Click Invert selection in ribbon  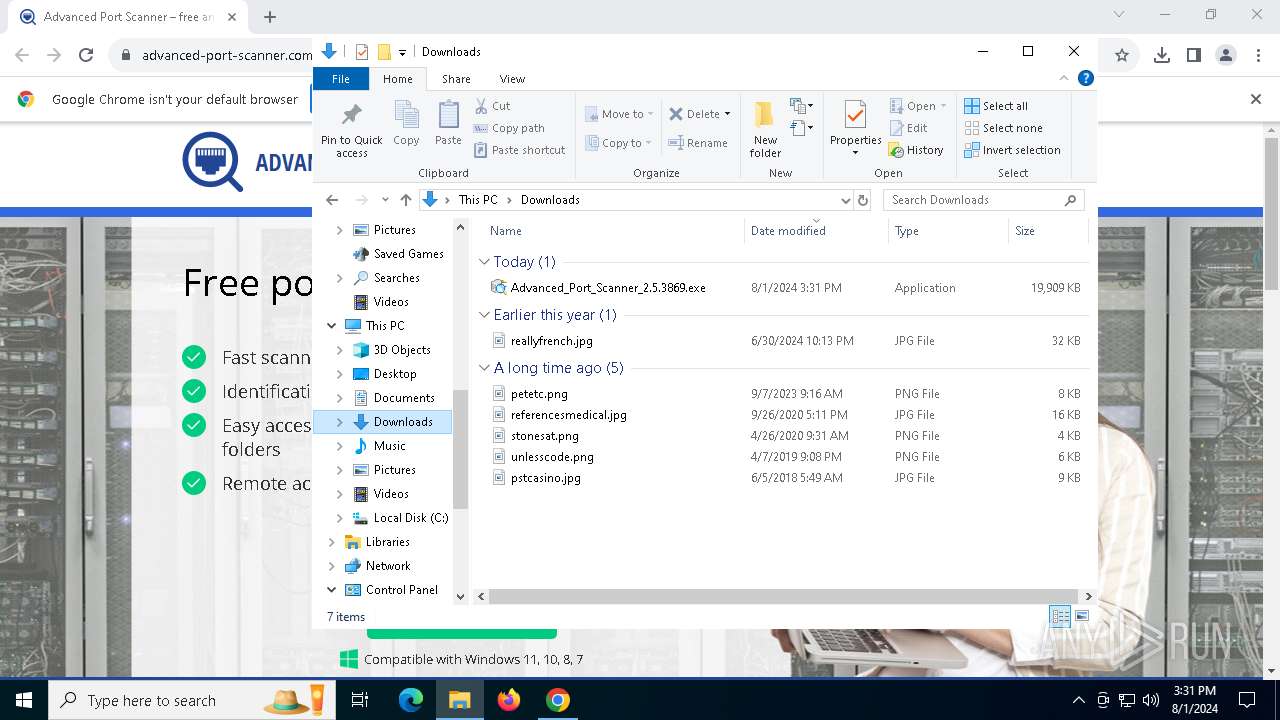(x=1012, y=150)
